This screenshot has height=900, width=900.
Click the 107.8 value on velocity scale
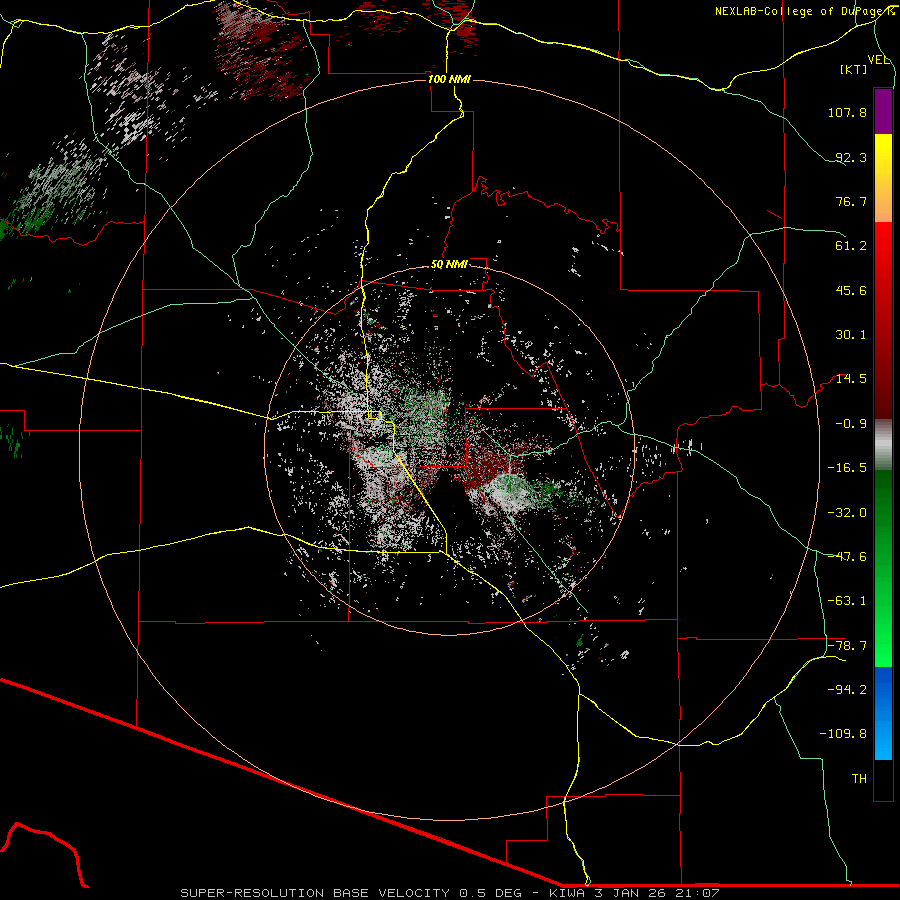pyautogui.click(x=847, y=112)
